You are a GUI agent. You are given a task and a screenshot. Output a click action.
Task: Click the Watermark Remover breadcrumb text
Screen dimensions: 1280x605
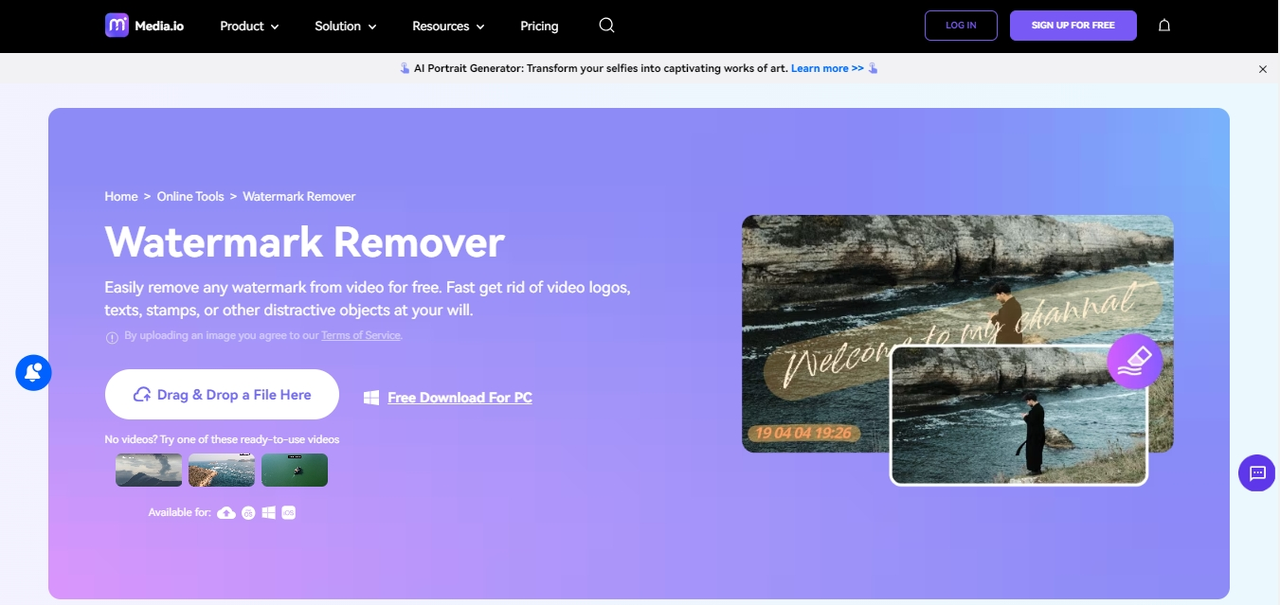pos(299,197)
